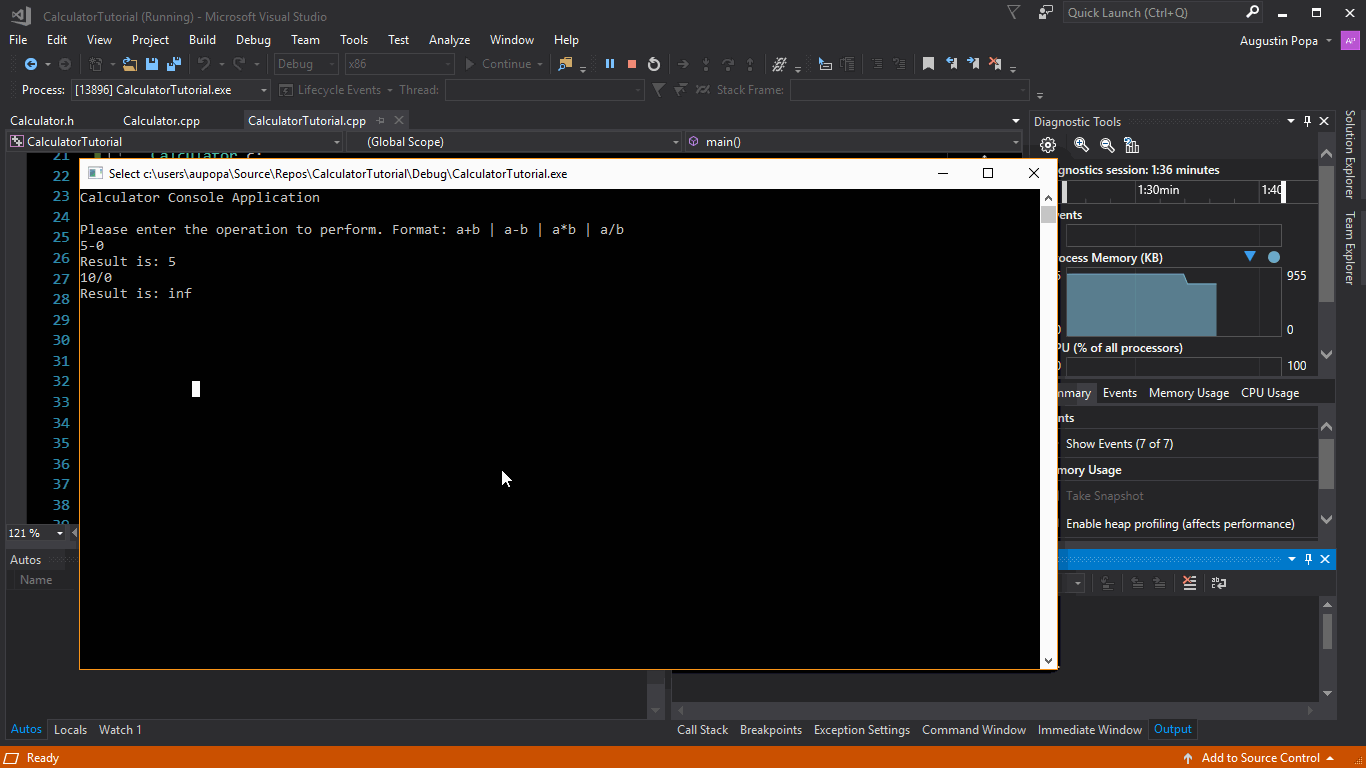Restart the debug session icon
Image resolution: width=1366 pixels, height=768 pixels.
tap(654, 63)
